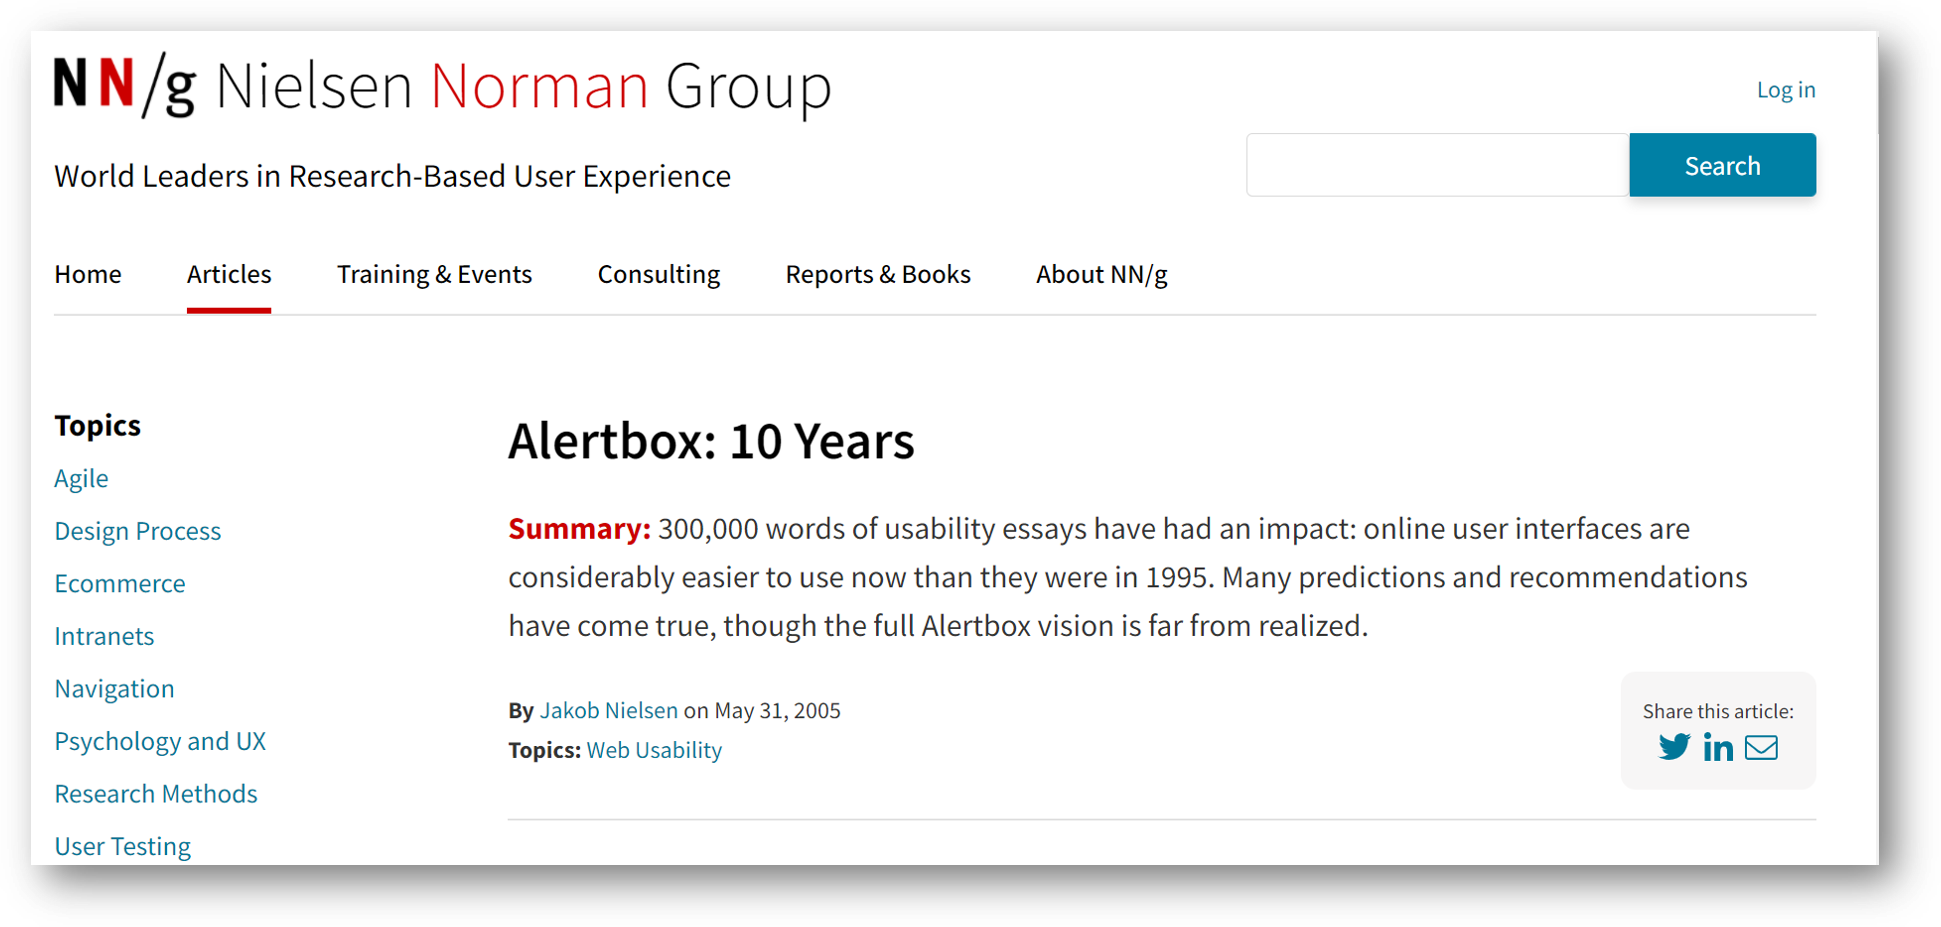This screenshot has width=1941, height=927.
Task: Open the Design Process topic
Action: coord(137,530)
